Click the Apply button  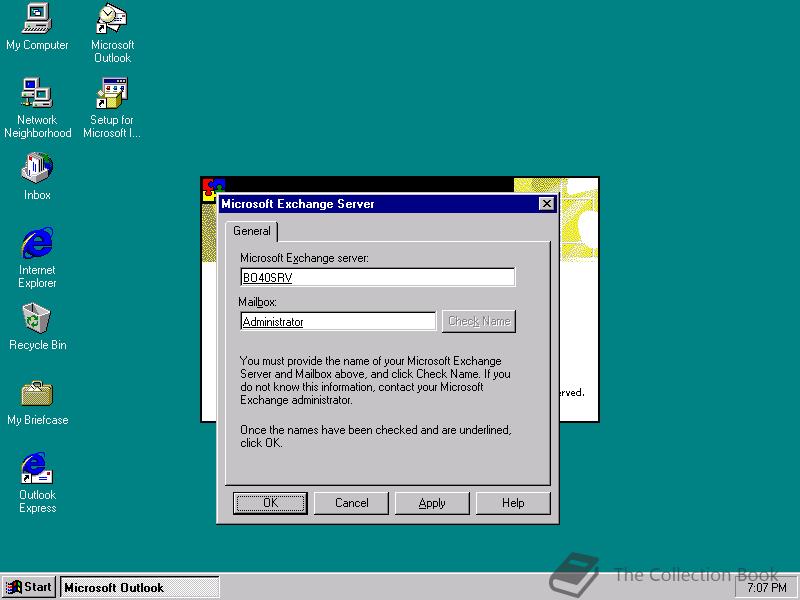point(432,503)
